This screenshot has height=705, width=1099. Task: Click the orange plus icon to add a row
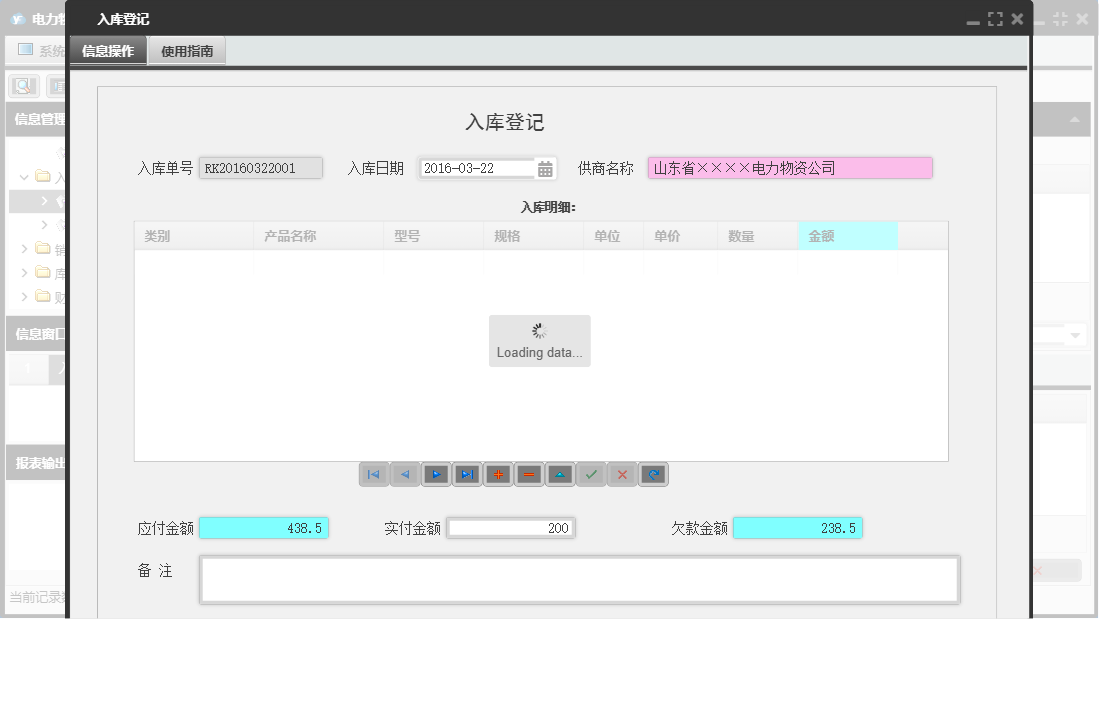coord(498,474)
